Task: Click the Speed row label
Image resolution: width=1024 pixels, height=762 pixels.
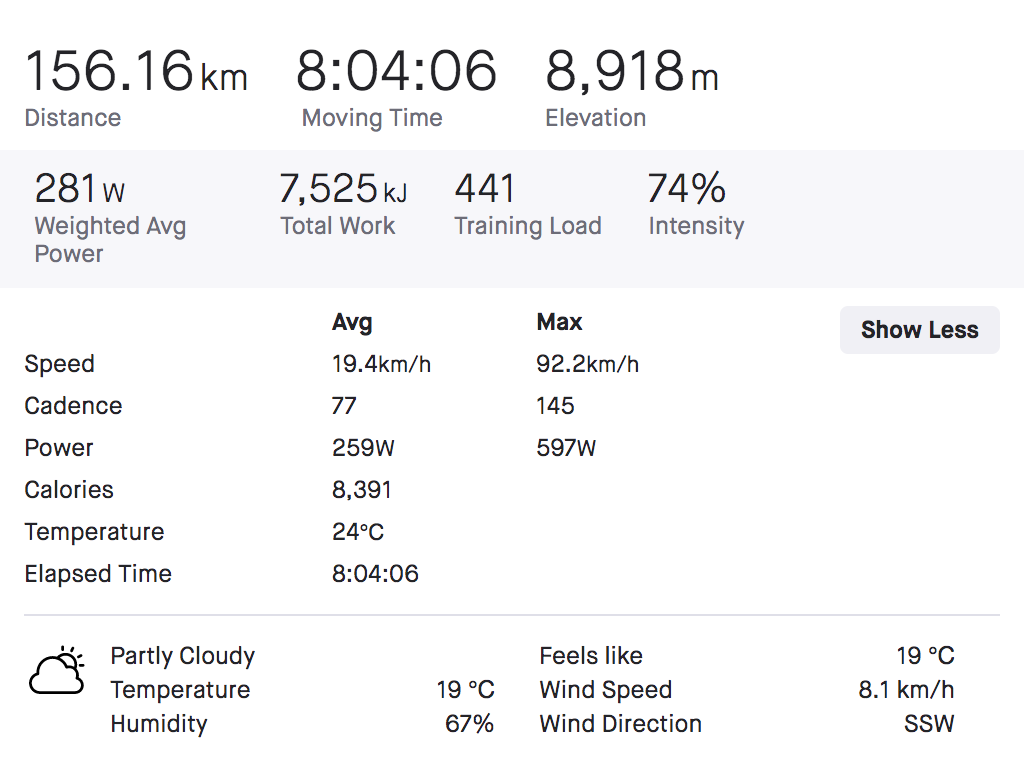Action: (60, 364)
